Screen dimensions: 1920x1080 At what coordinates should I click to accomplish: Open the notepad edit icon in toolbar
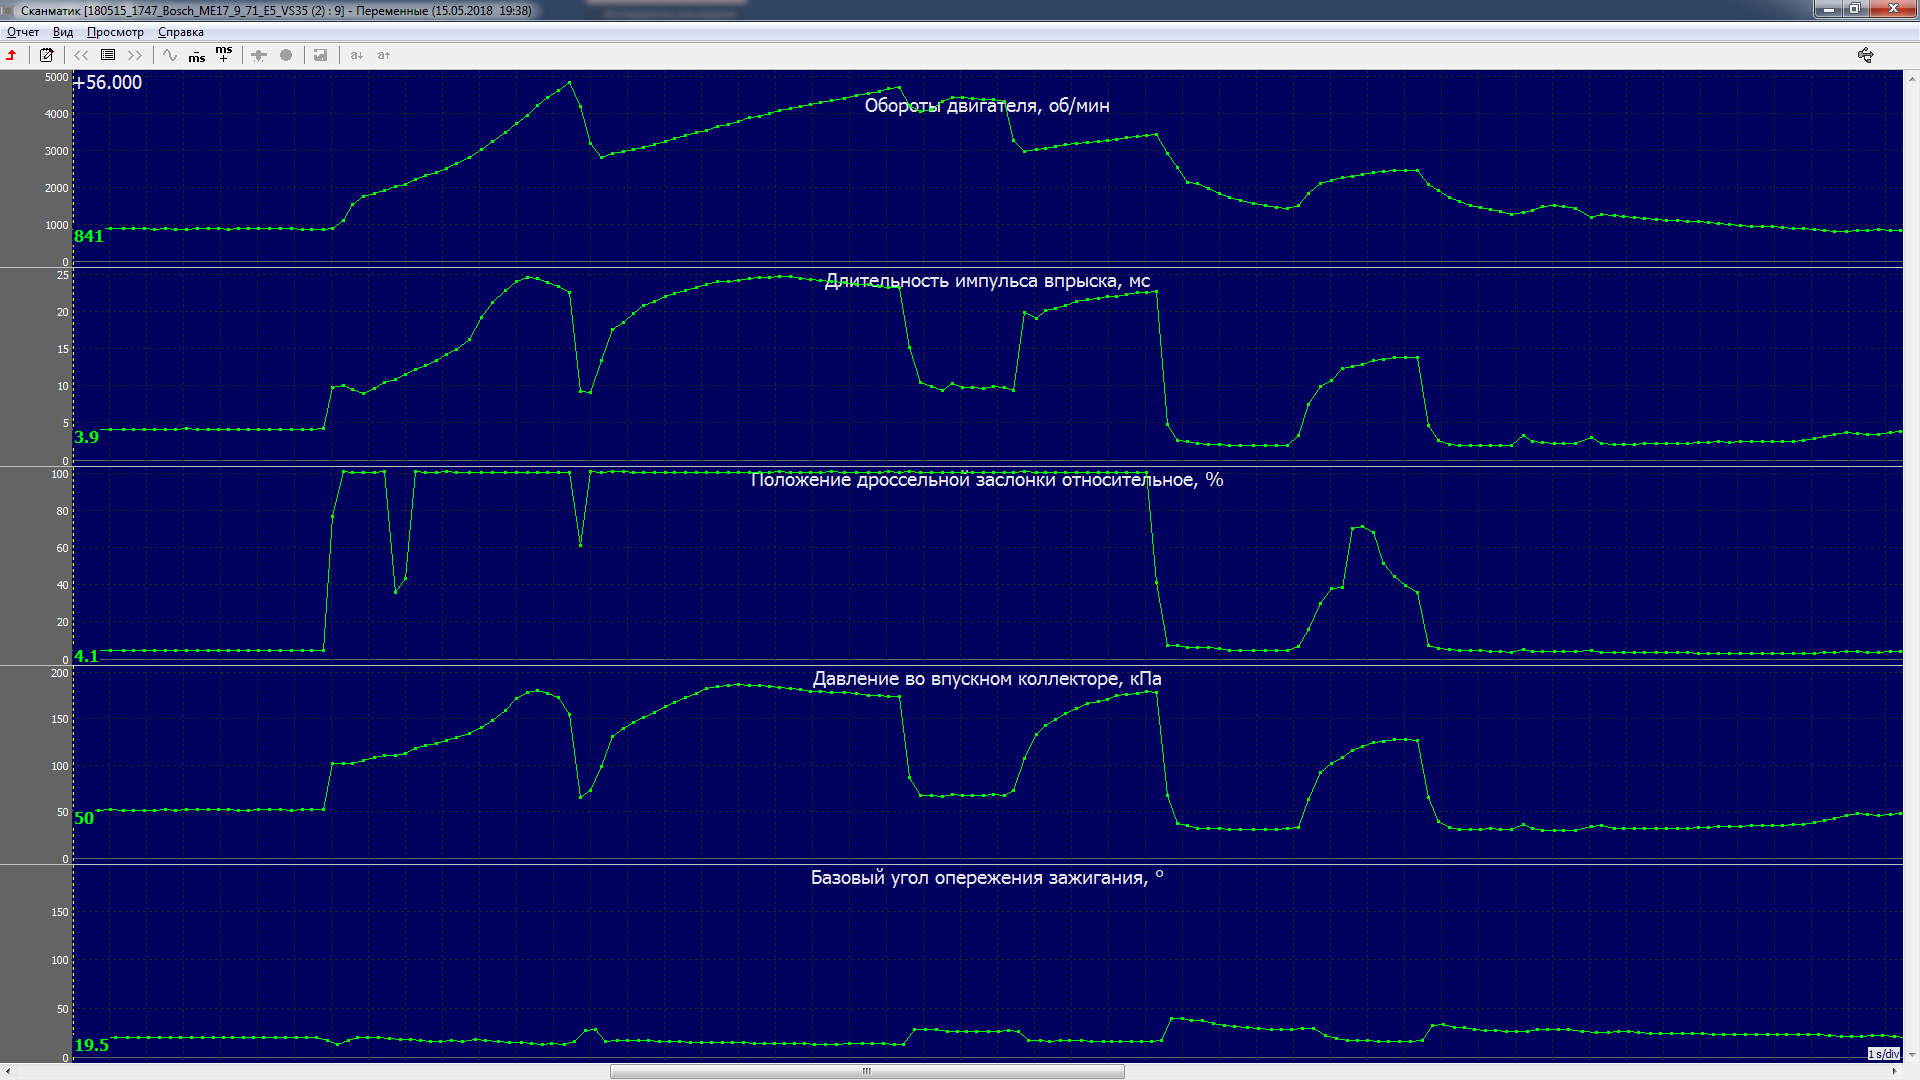pos(46,55)
